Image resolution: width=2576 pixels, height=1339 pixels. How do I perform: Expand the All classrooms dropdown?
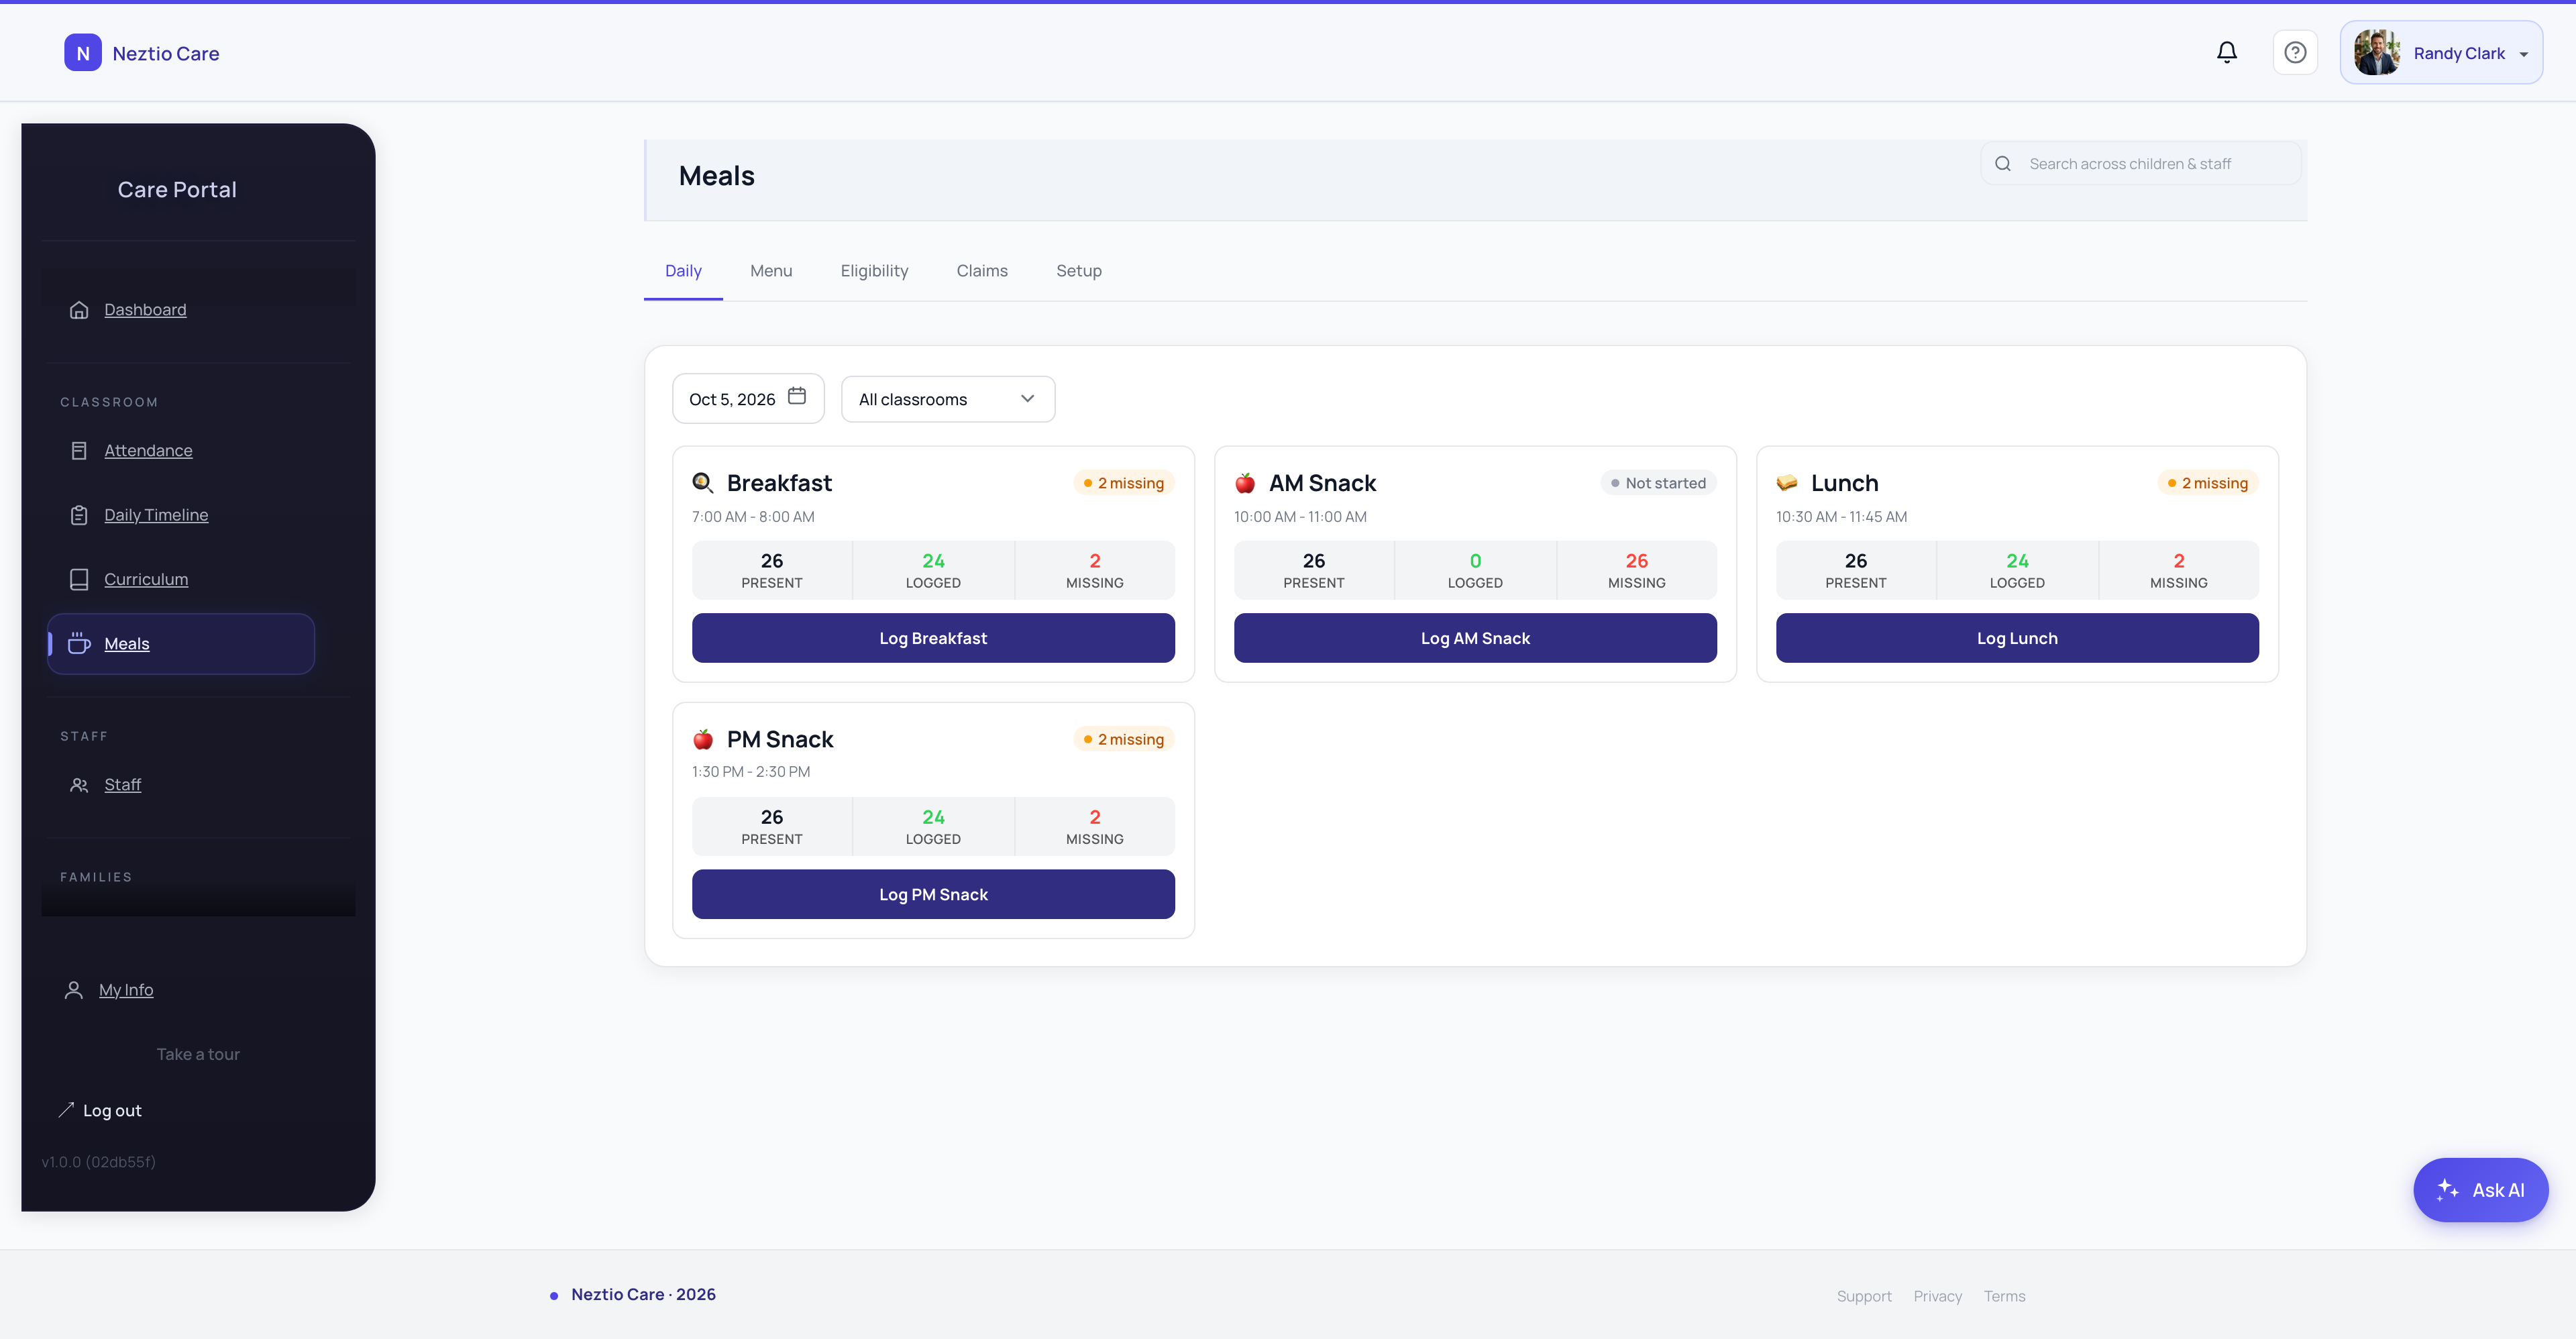947,399
